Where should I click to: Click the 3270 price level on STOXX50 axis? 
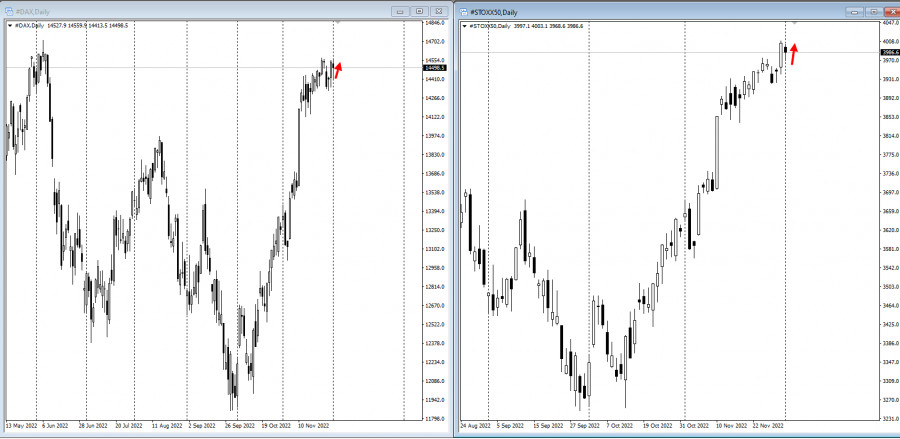[891, 400]
